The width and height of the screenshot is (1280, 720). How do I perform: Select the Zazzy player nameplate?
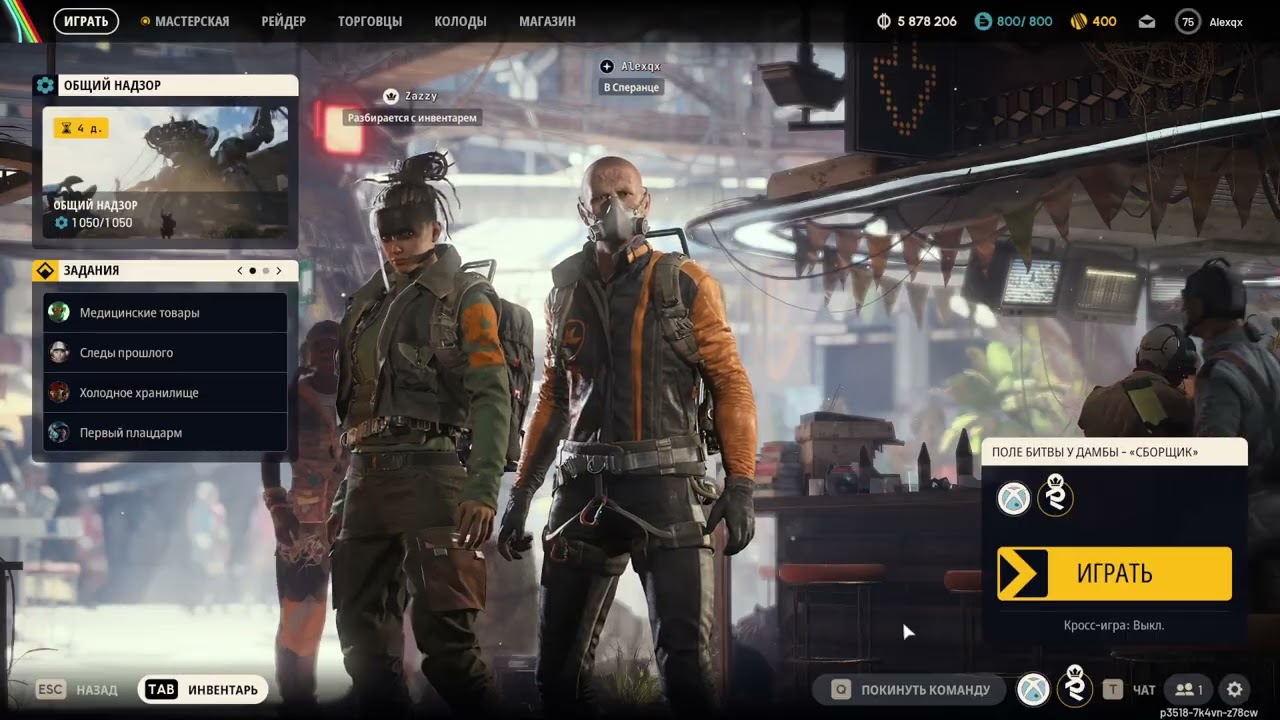click(421, 96)
